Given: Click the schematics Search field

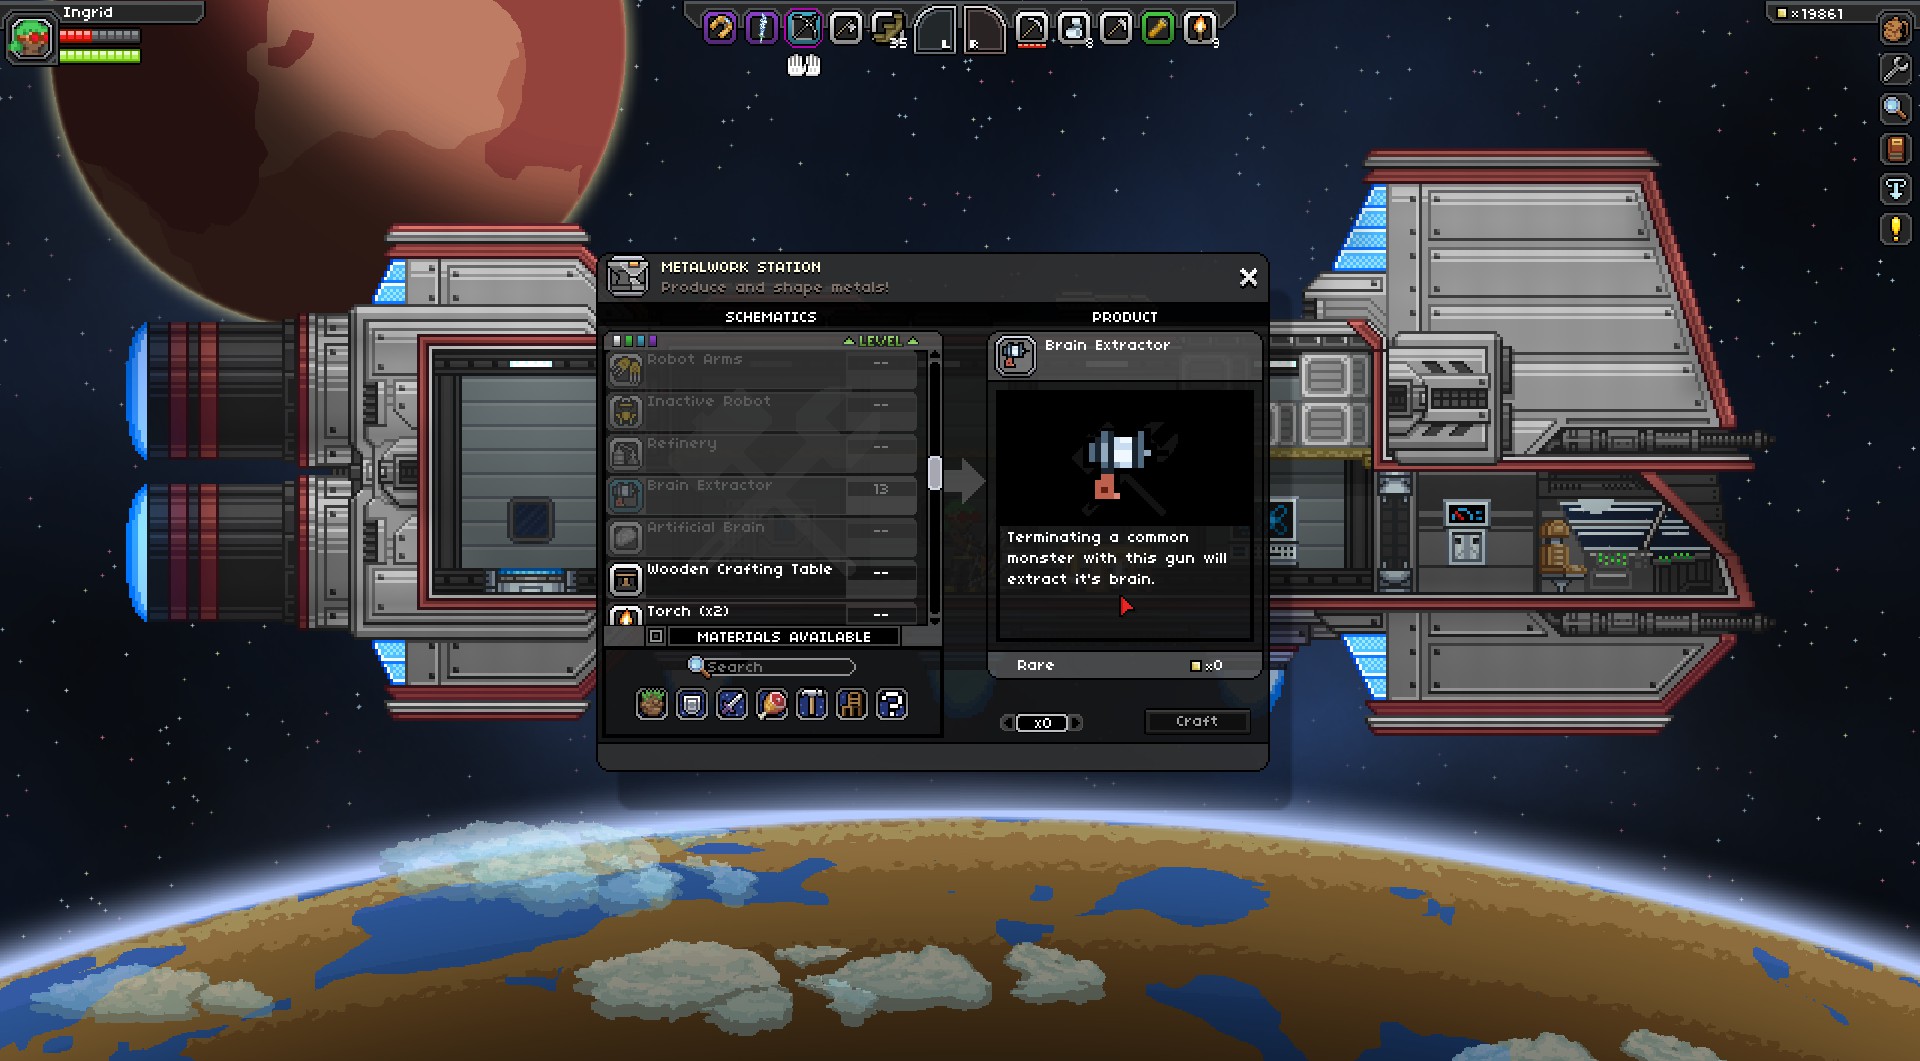Looking at the screenshot, I should pos(776,667).
